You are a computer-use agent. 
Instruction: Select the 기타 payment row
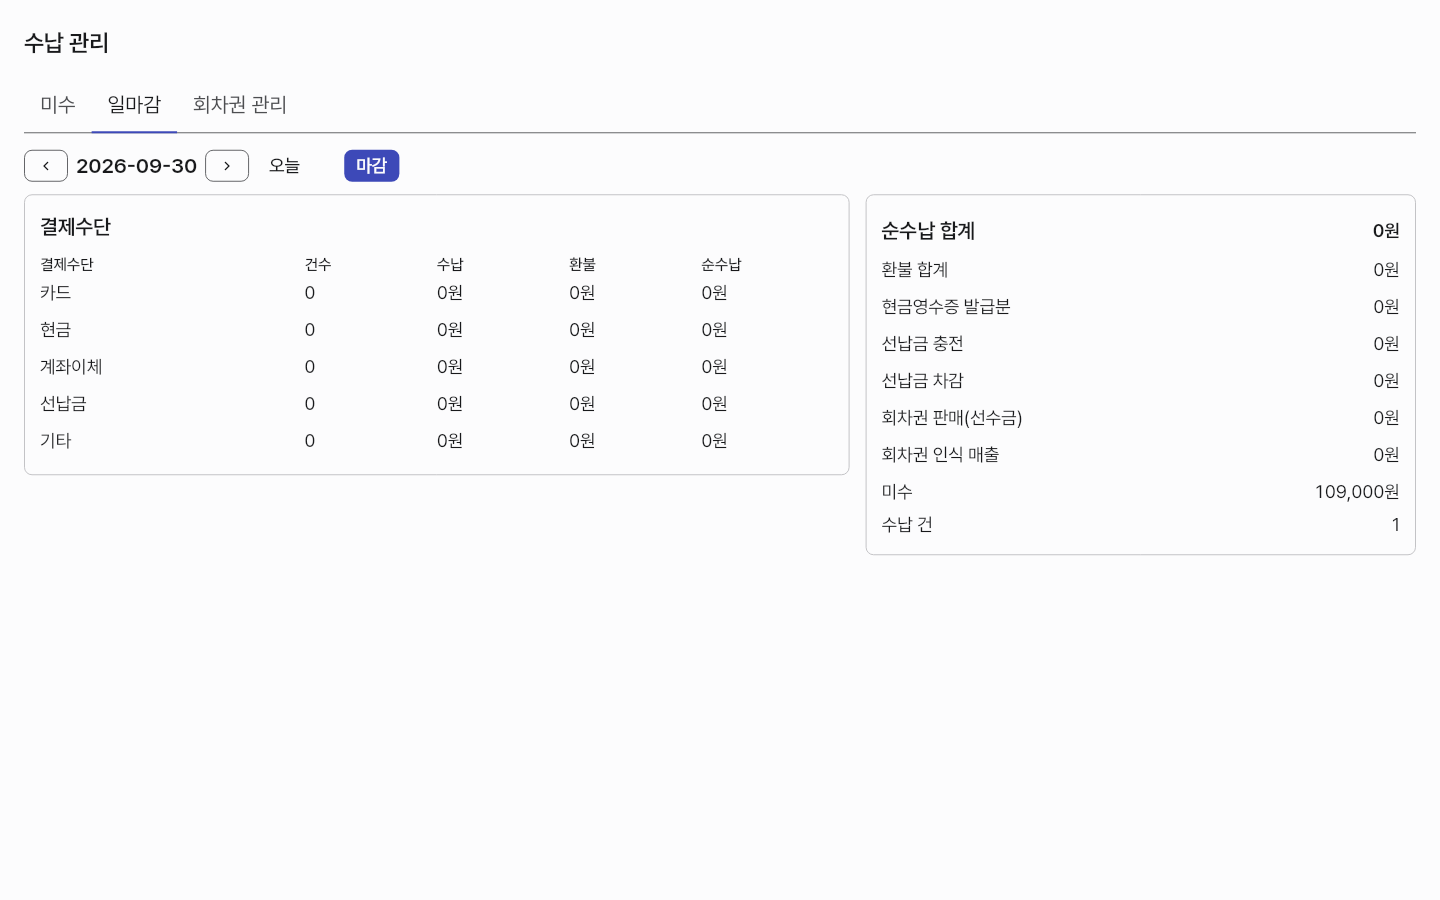pos(436,441)
